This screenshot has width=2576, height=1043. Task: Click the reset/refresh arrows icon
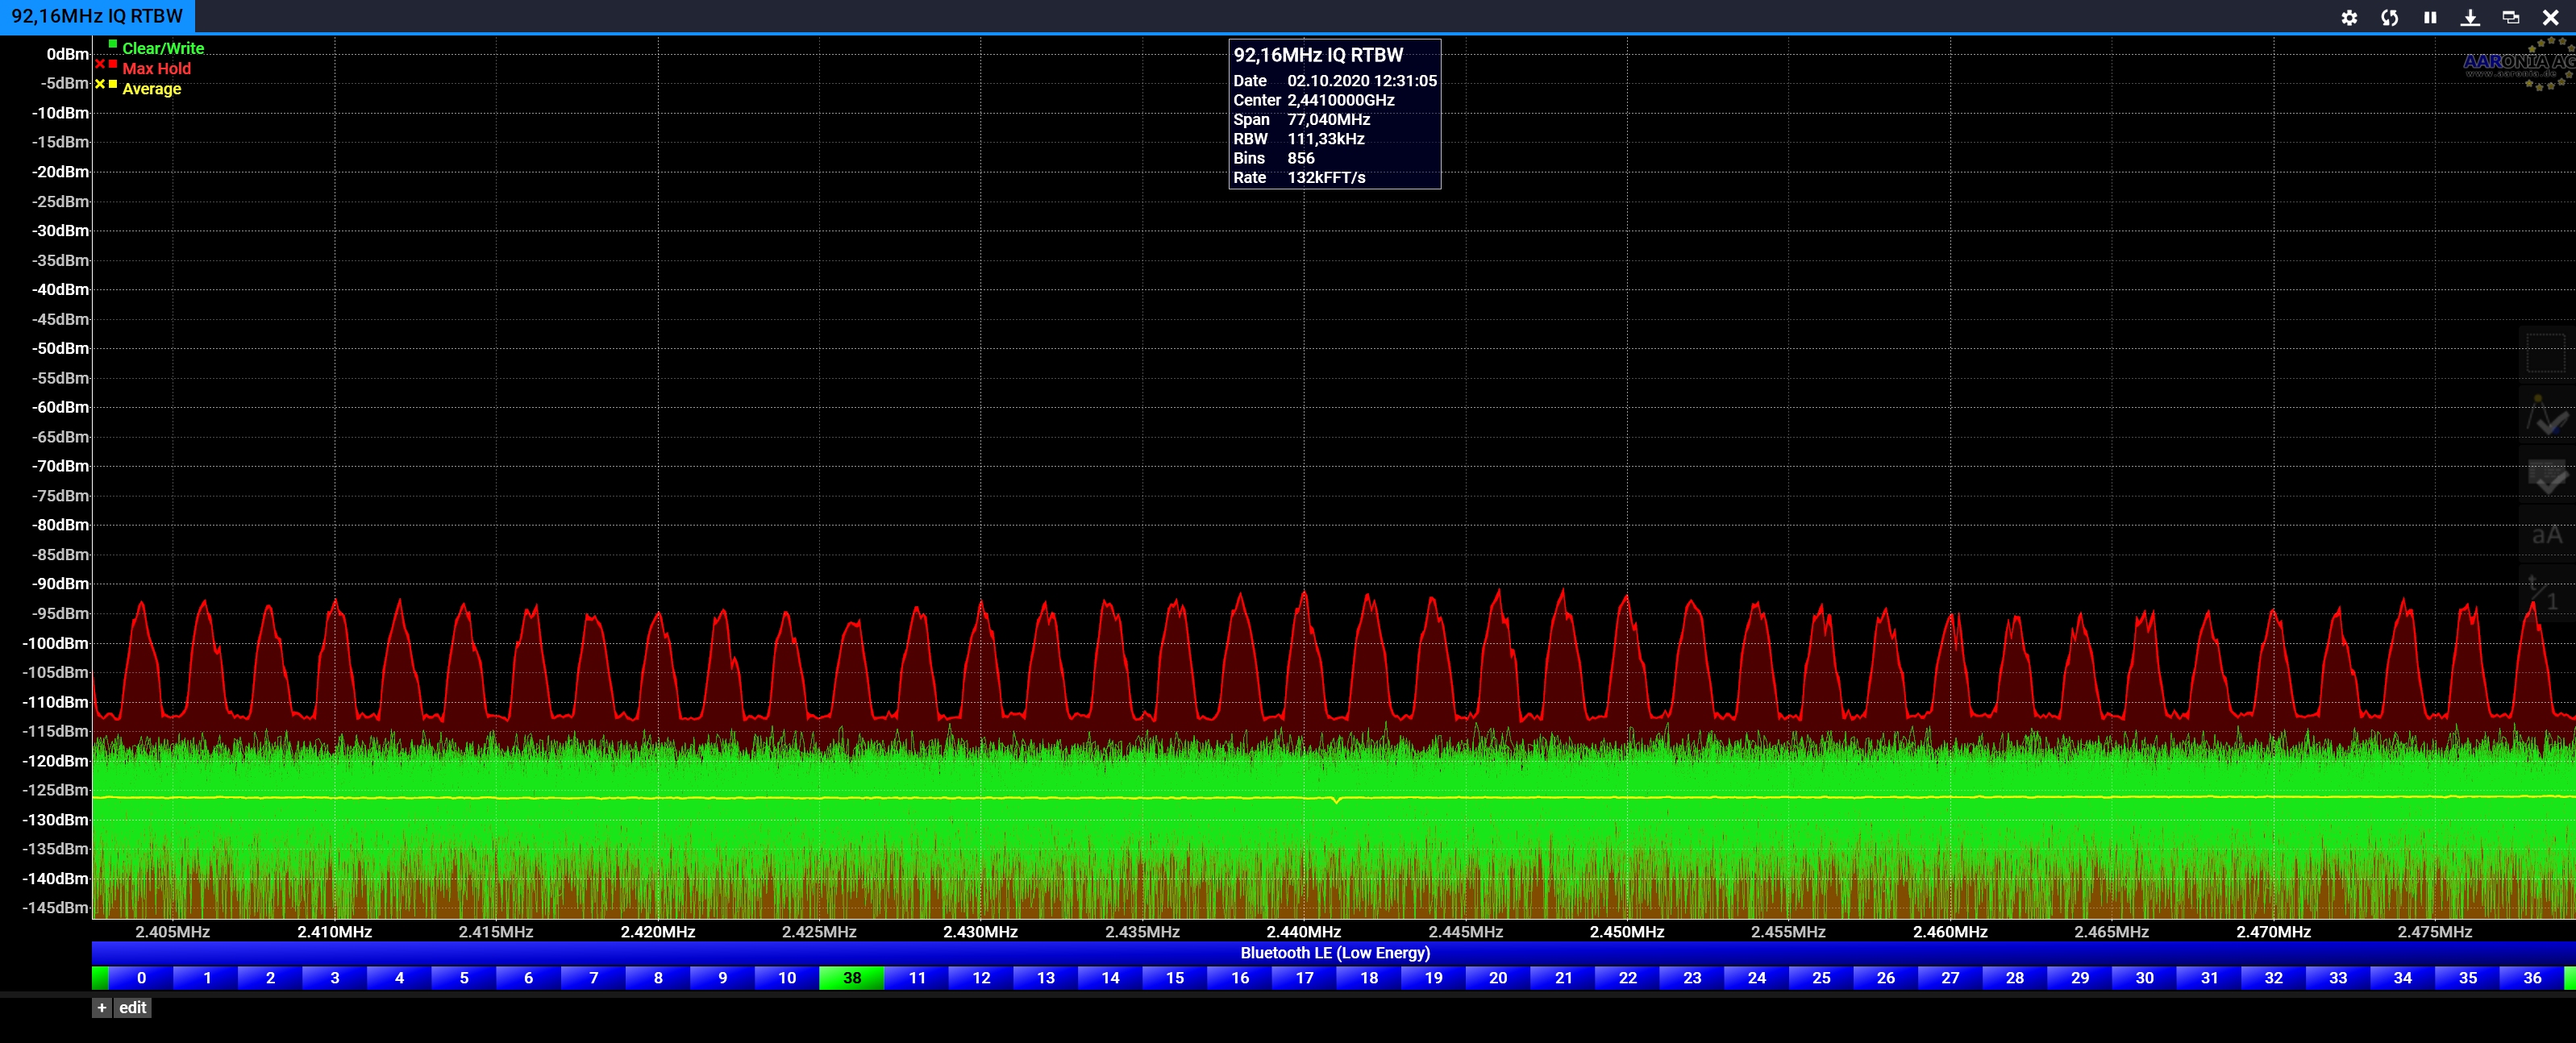pos(2389,17)
